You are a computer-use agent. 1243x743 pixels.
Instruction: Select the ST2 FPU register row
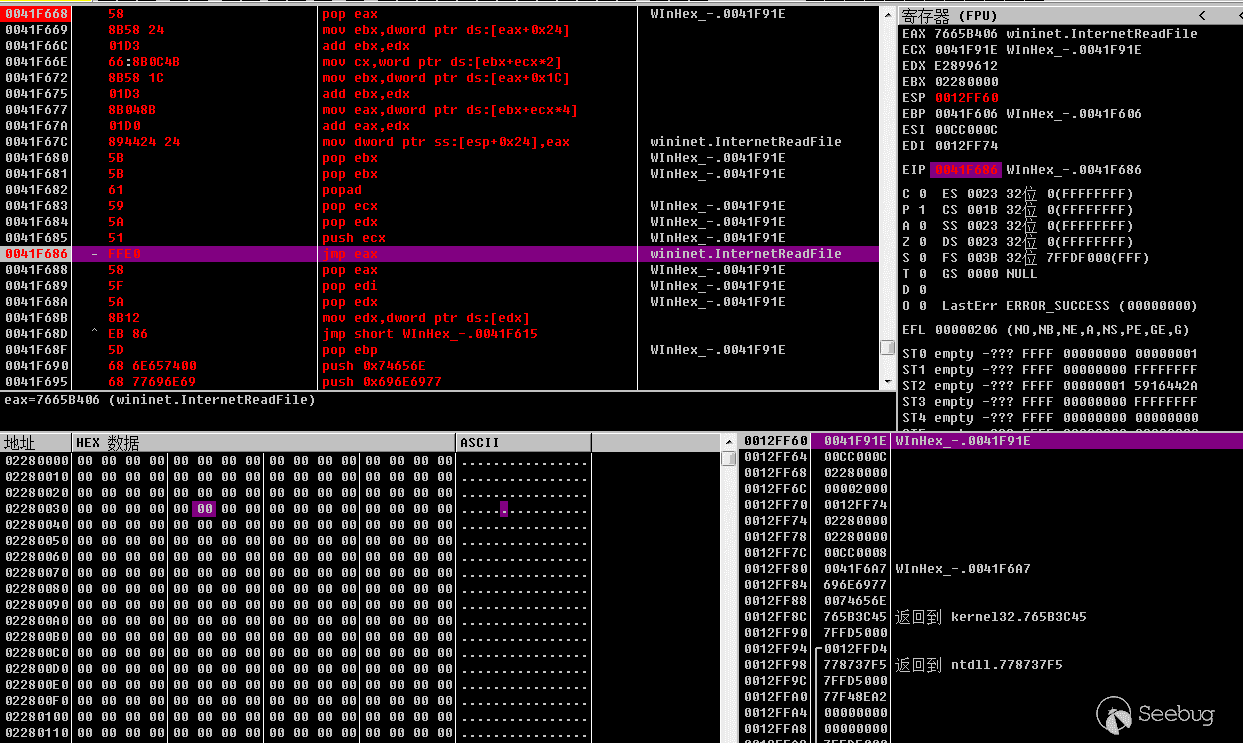(x=1049, y=386)
